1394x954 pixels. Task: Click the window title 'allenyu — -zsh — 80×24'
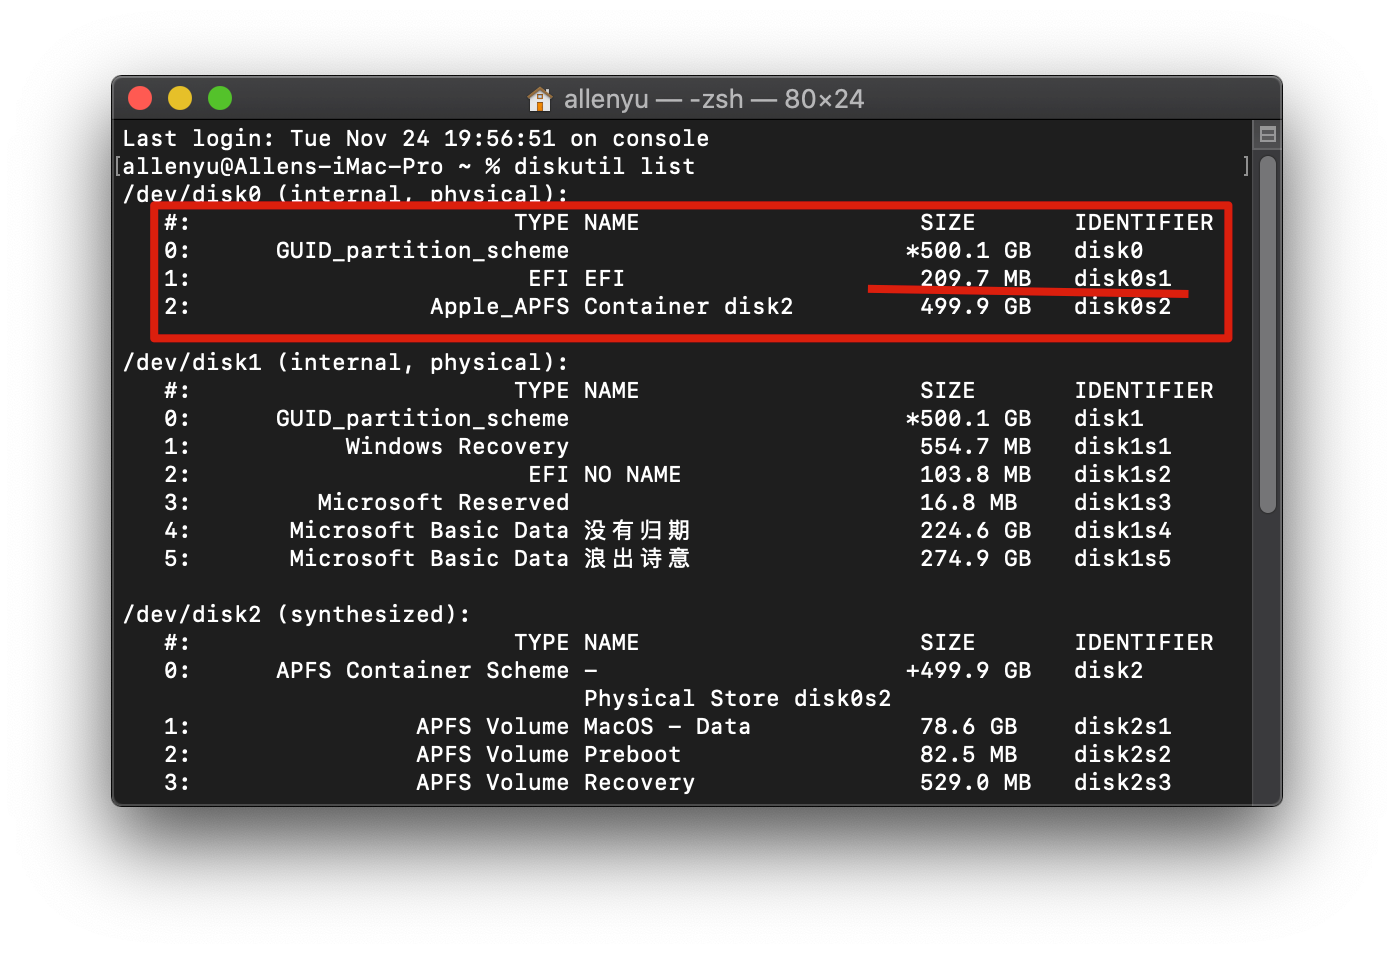click(713, 99)
